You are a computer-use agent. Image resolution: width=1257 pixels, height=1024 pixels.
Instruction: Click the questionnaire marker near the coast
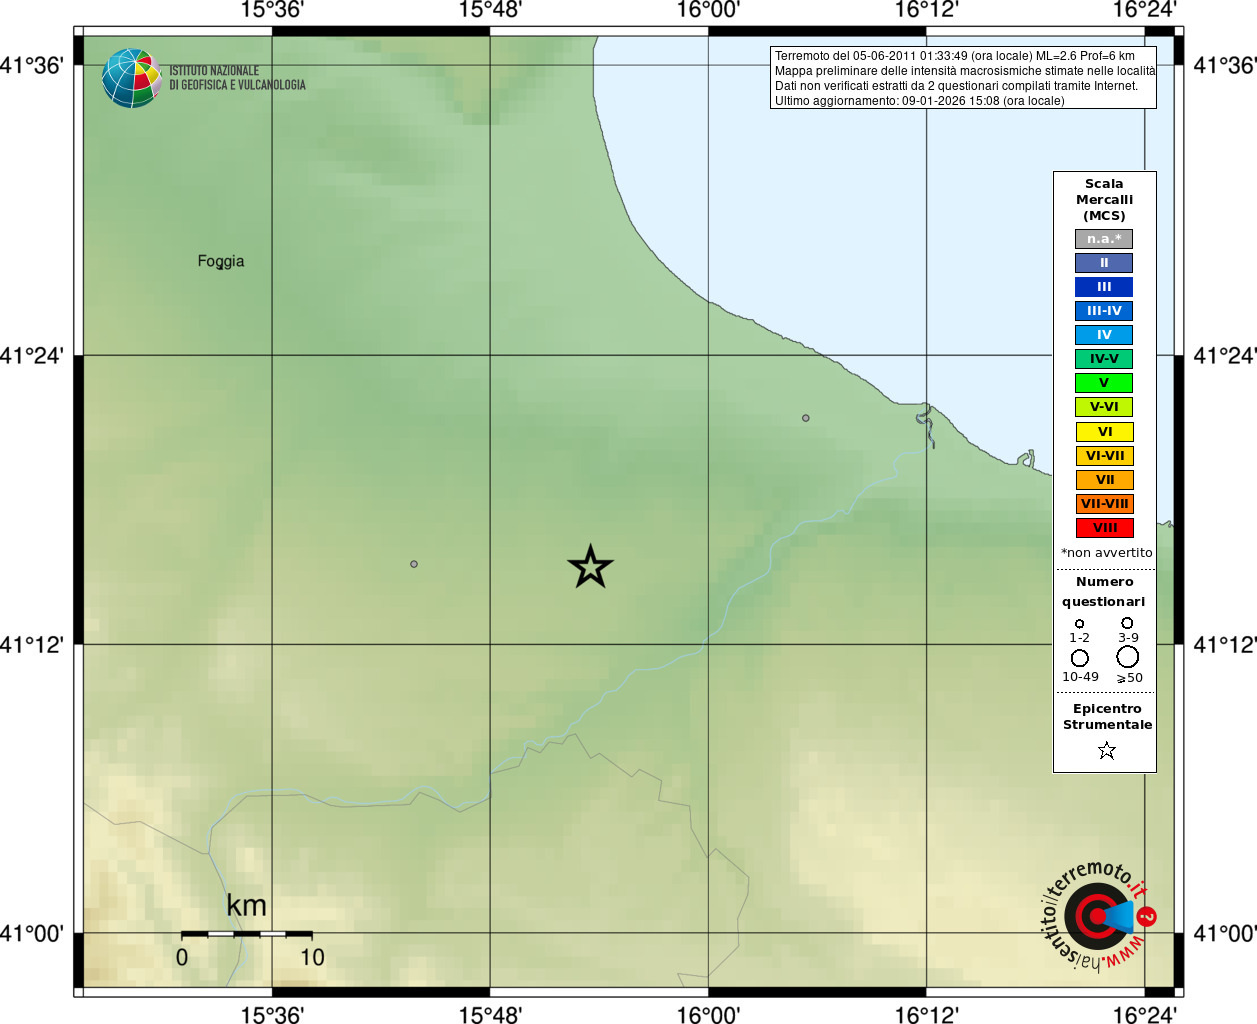tap(805, 418)
